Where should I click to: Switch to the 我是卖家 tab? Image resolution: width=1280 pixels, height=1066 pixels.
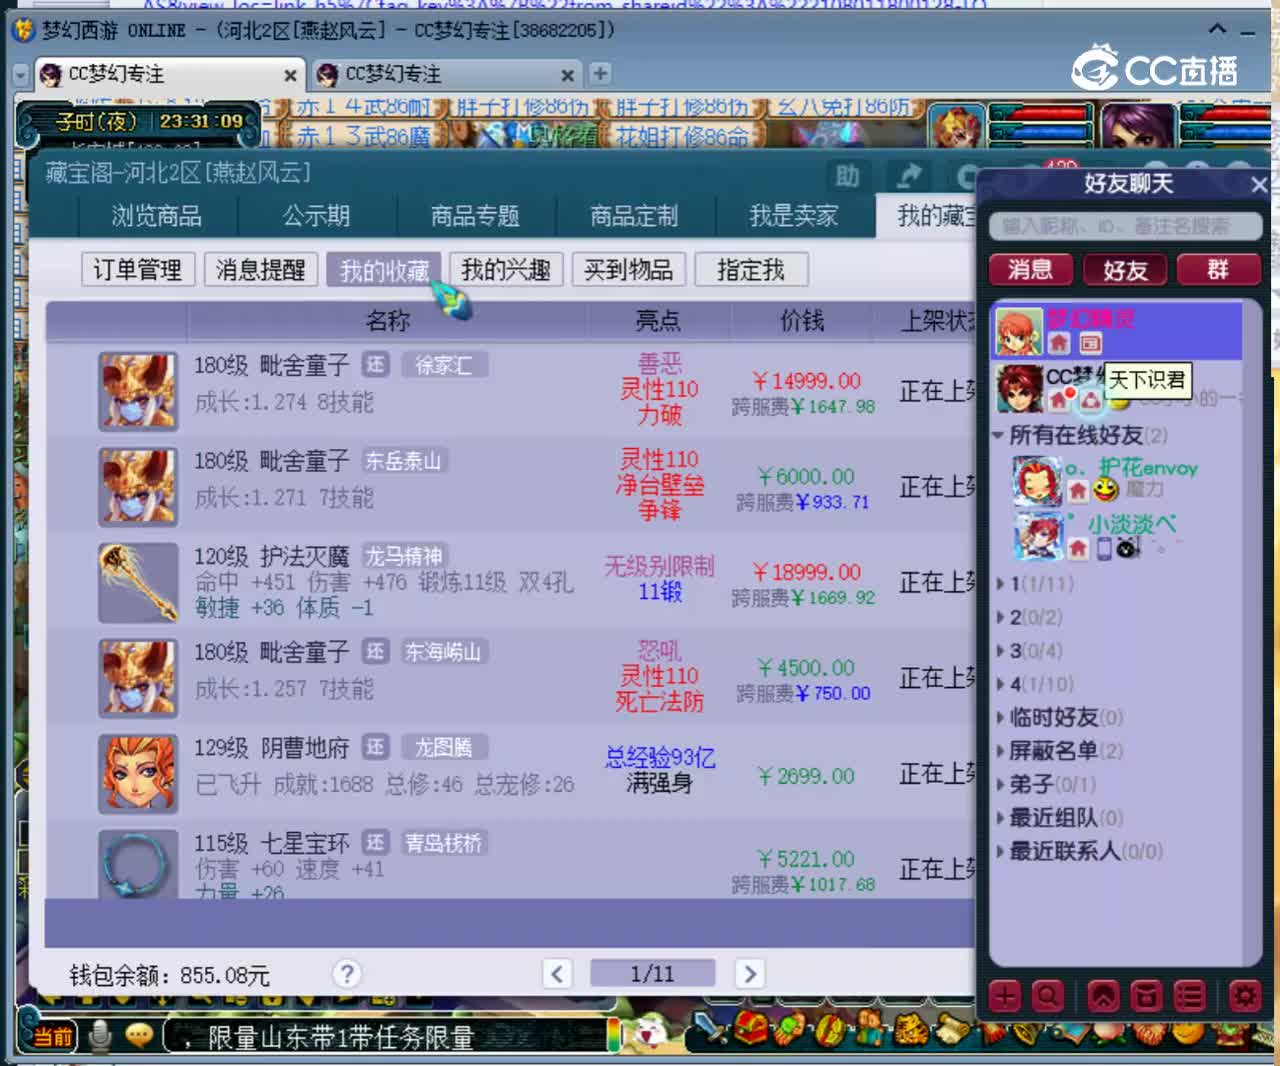pos(794,215)
